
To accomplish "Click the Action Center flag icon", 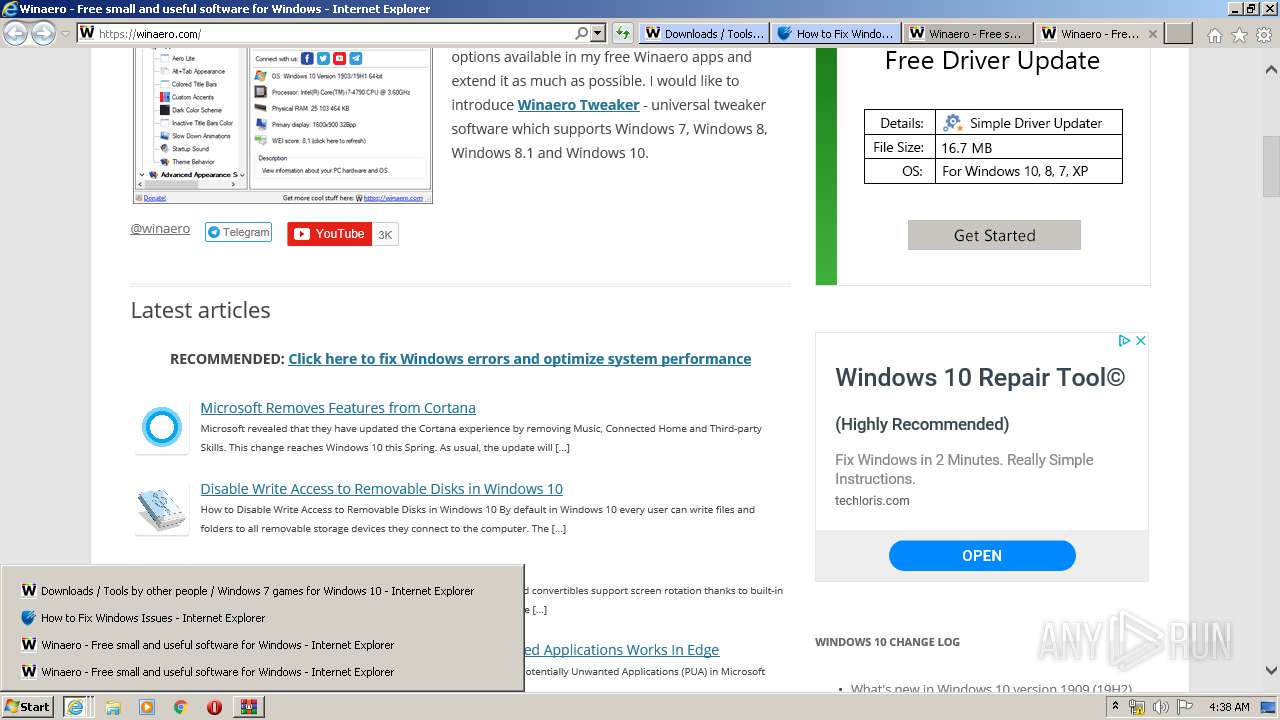I will [x=1185, y=707].
